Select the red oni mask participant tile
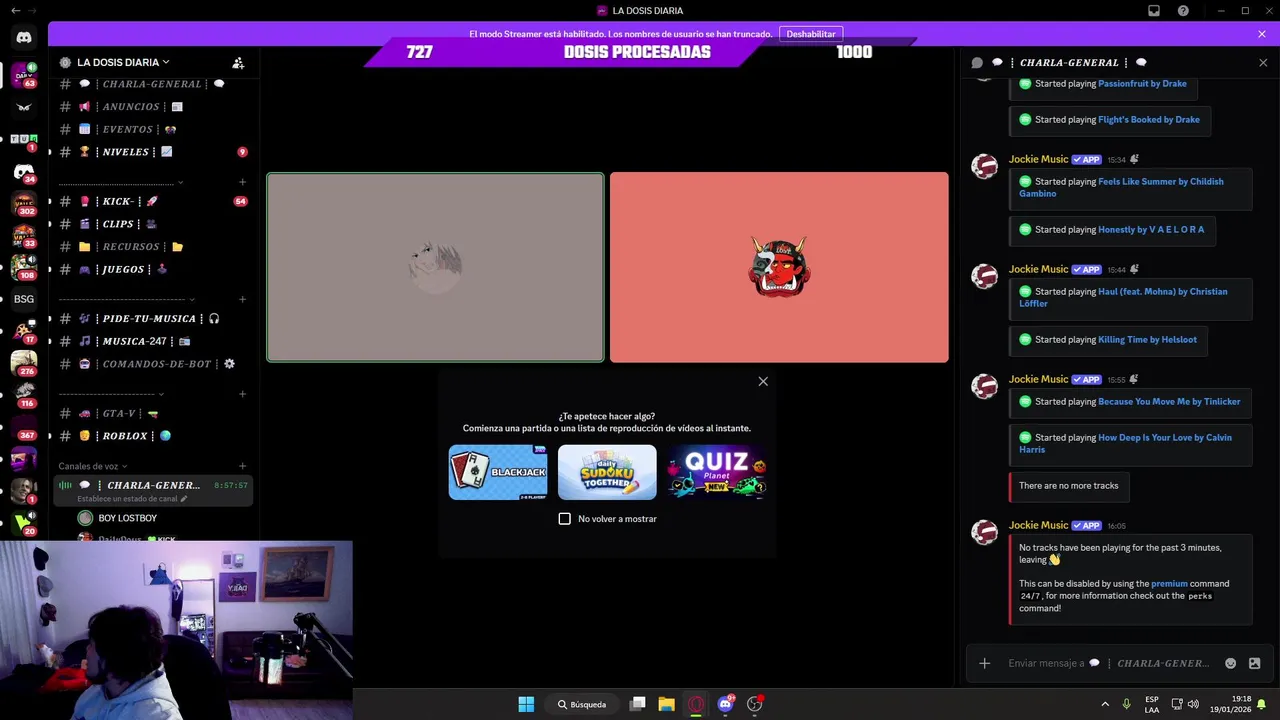1280x720 pixels. [779, 267]
